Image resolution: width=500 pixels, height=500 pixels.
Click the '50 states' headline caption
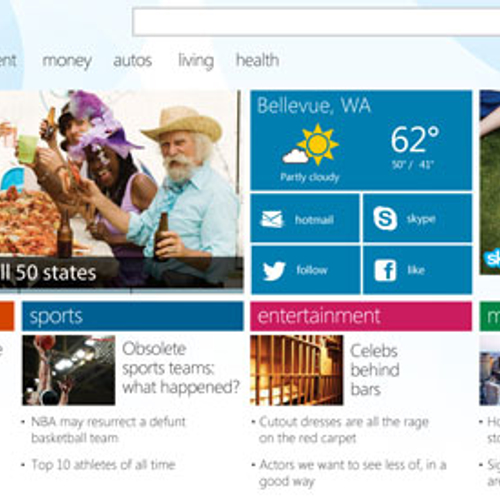(x=56, y=273)
